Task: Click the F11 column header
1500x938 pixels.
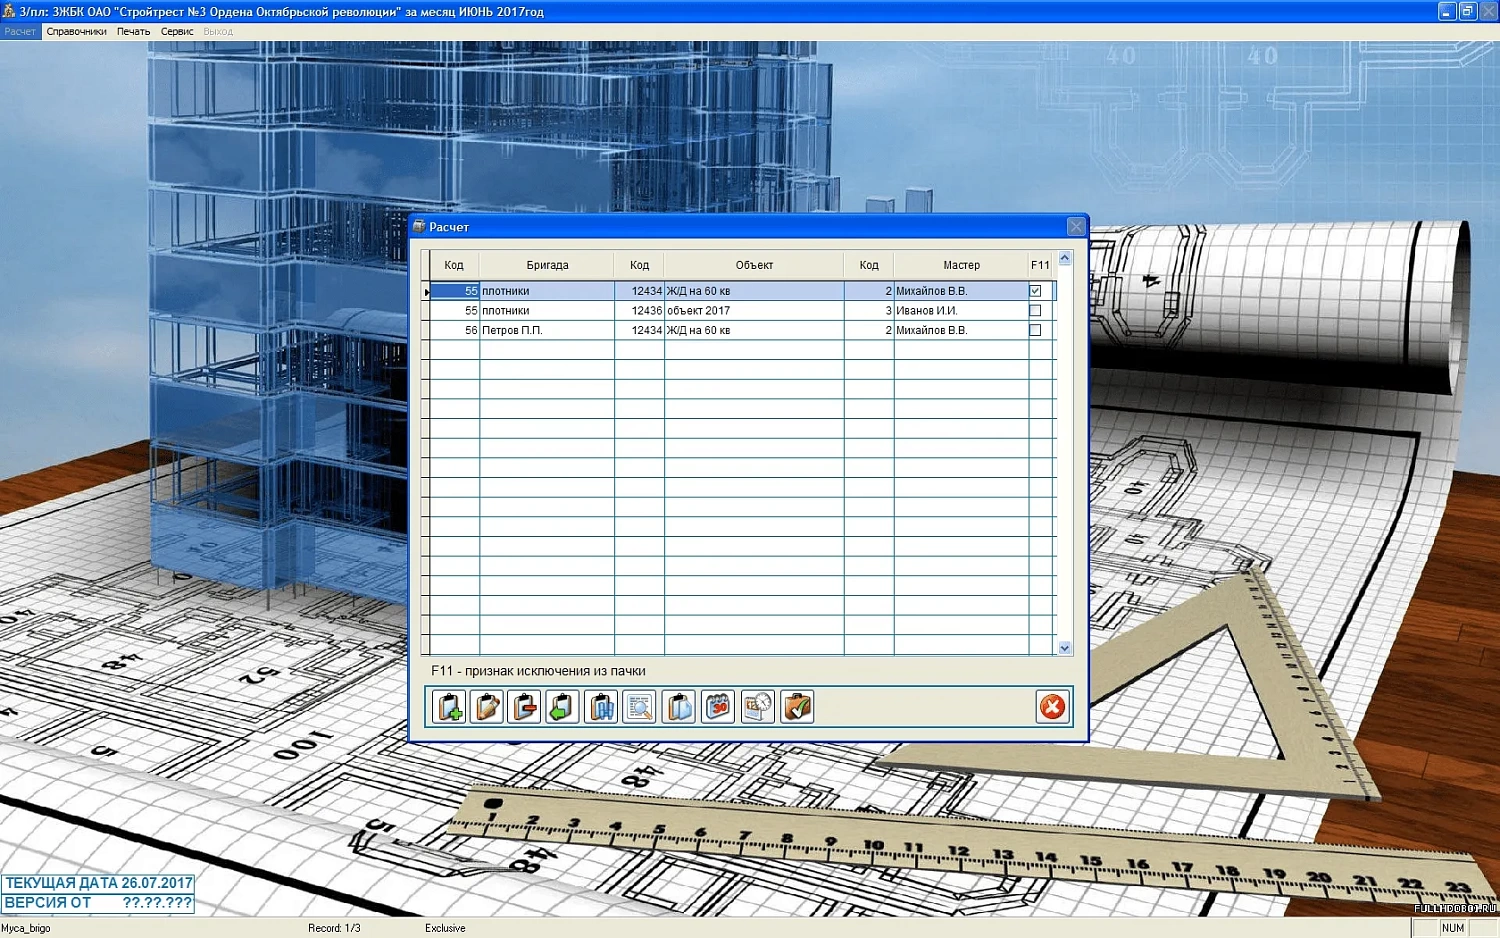Action: (x=1040, y=265)
